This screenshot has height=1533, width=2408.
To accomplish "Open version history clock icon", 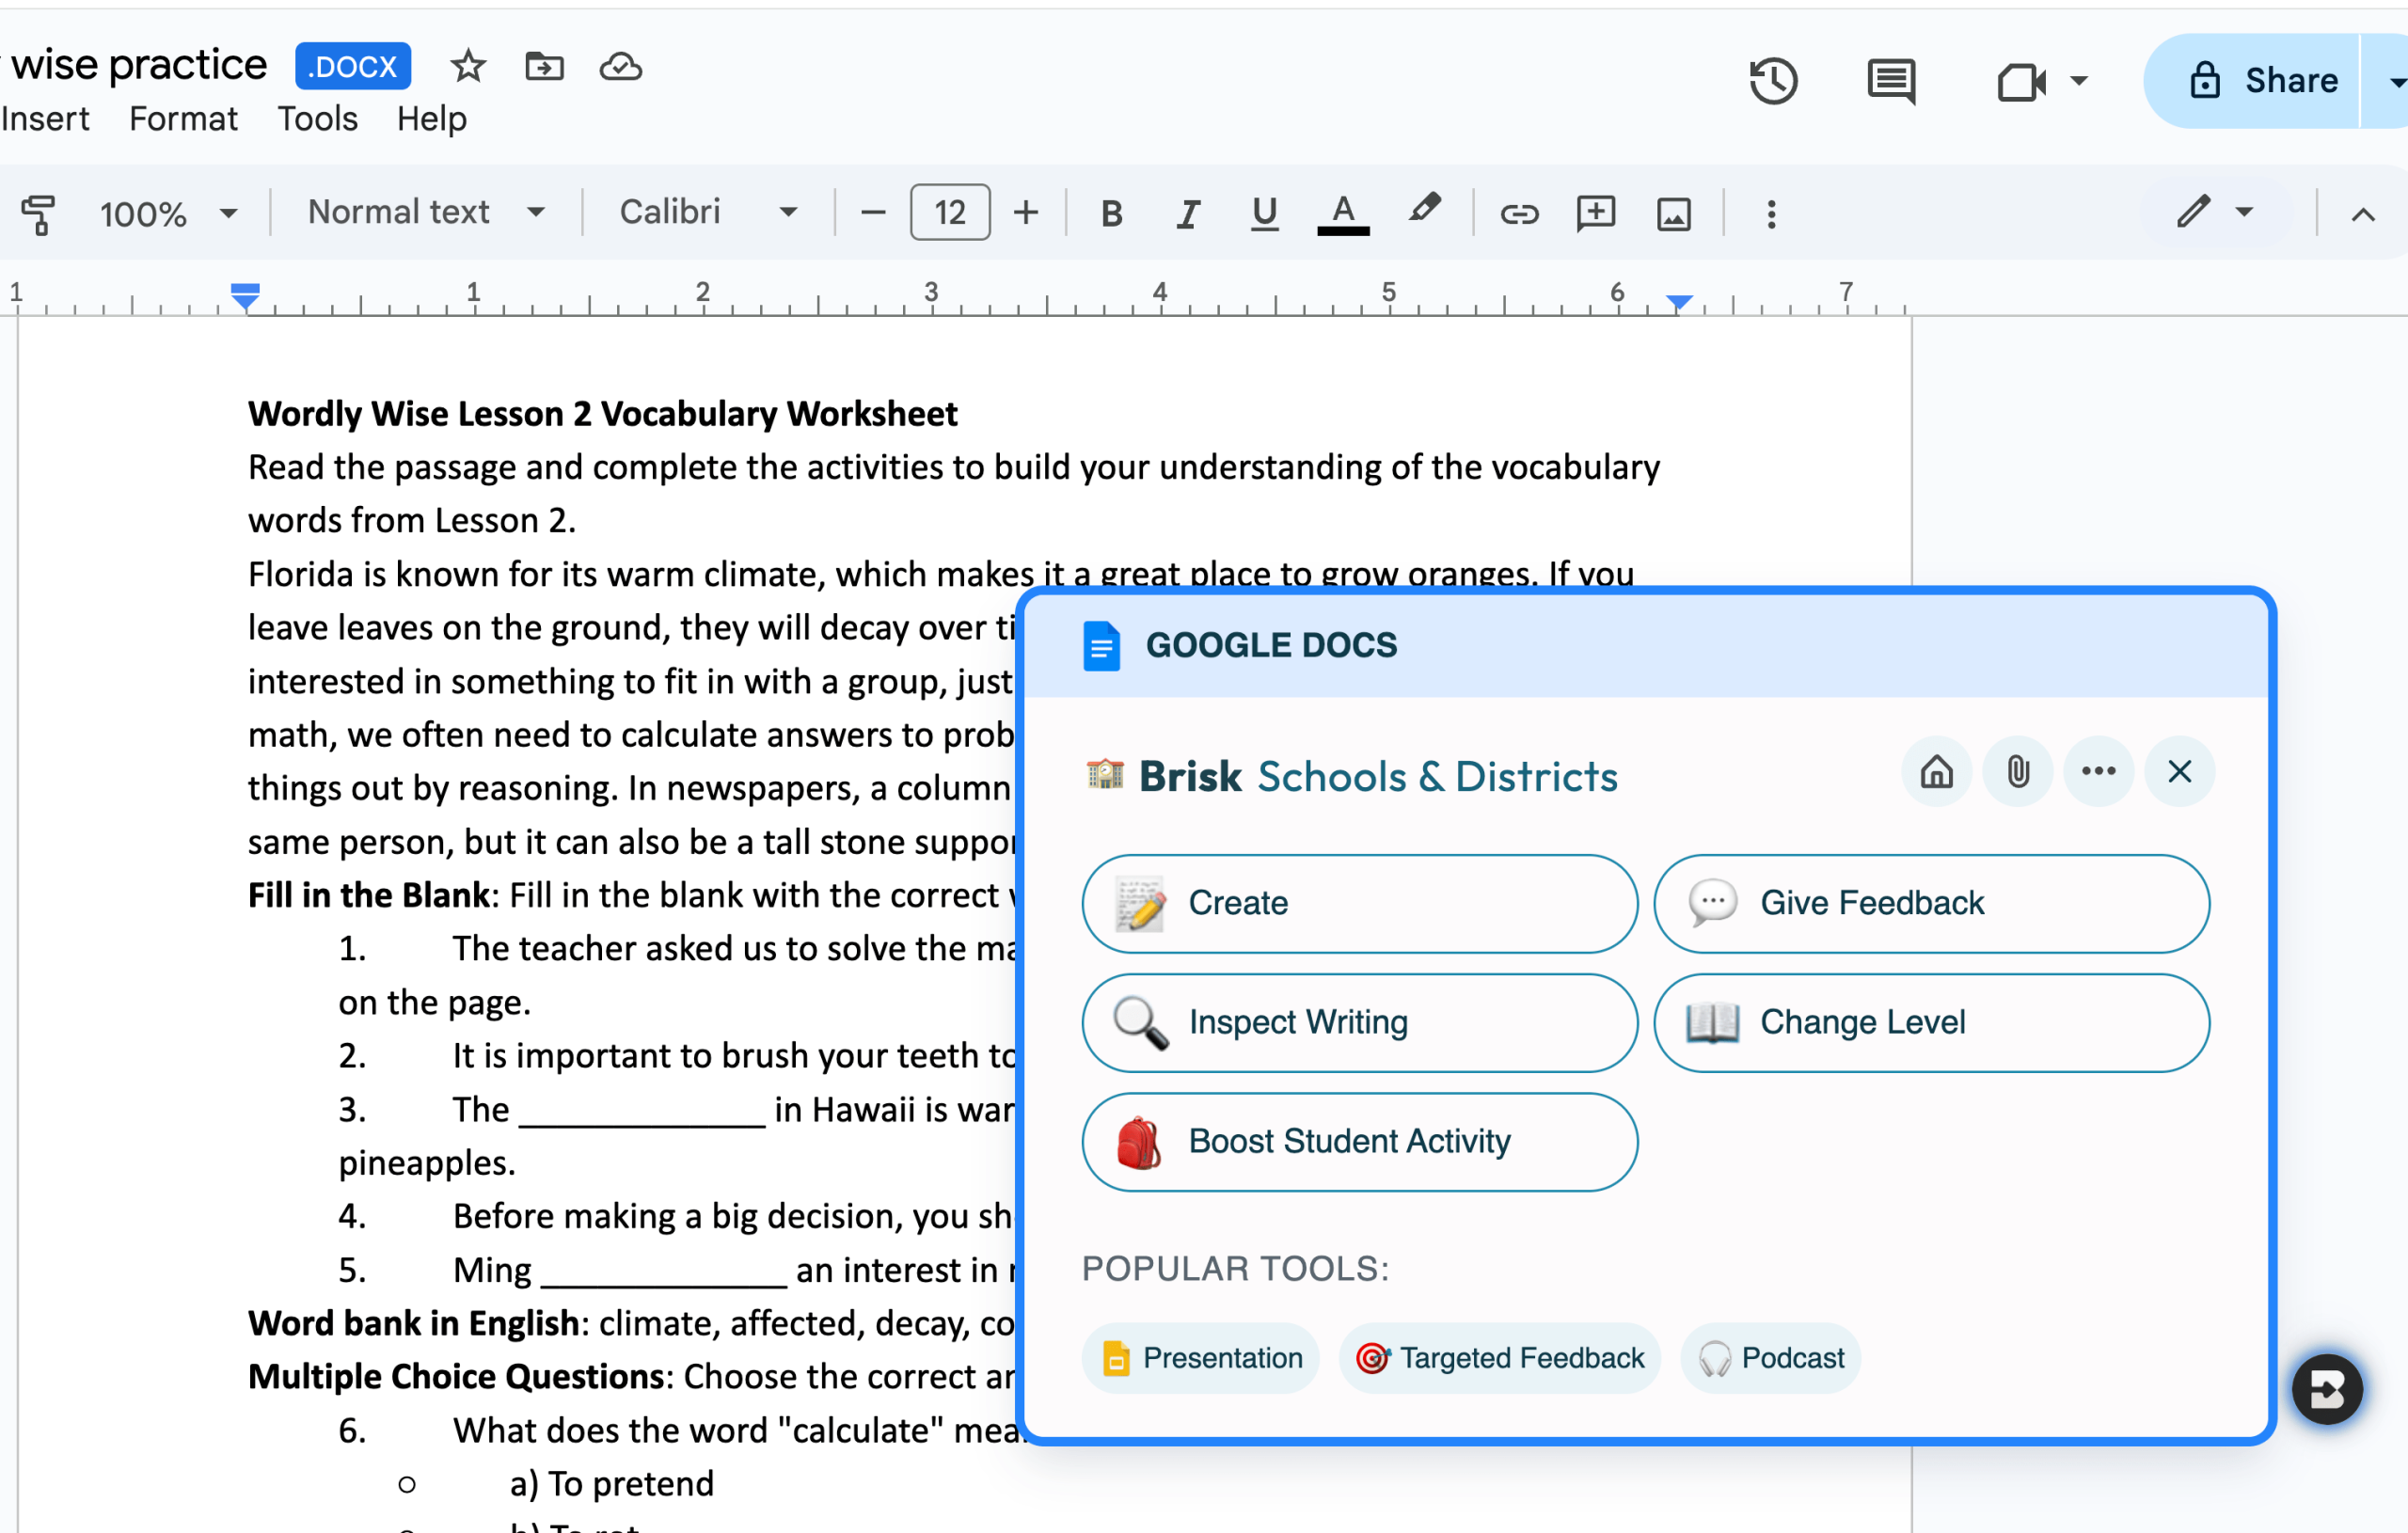I will coord(1773,80).
